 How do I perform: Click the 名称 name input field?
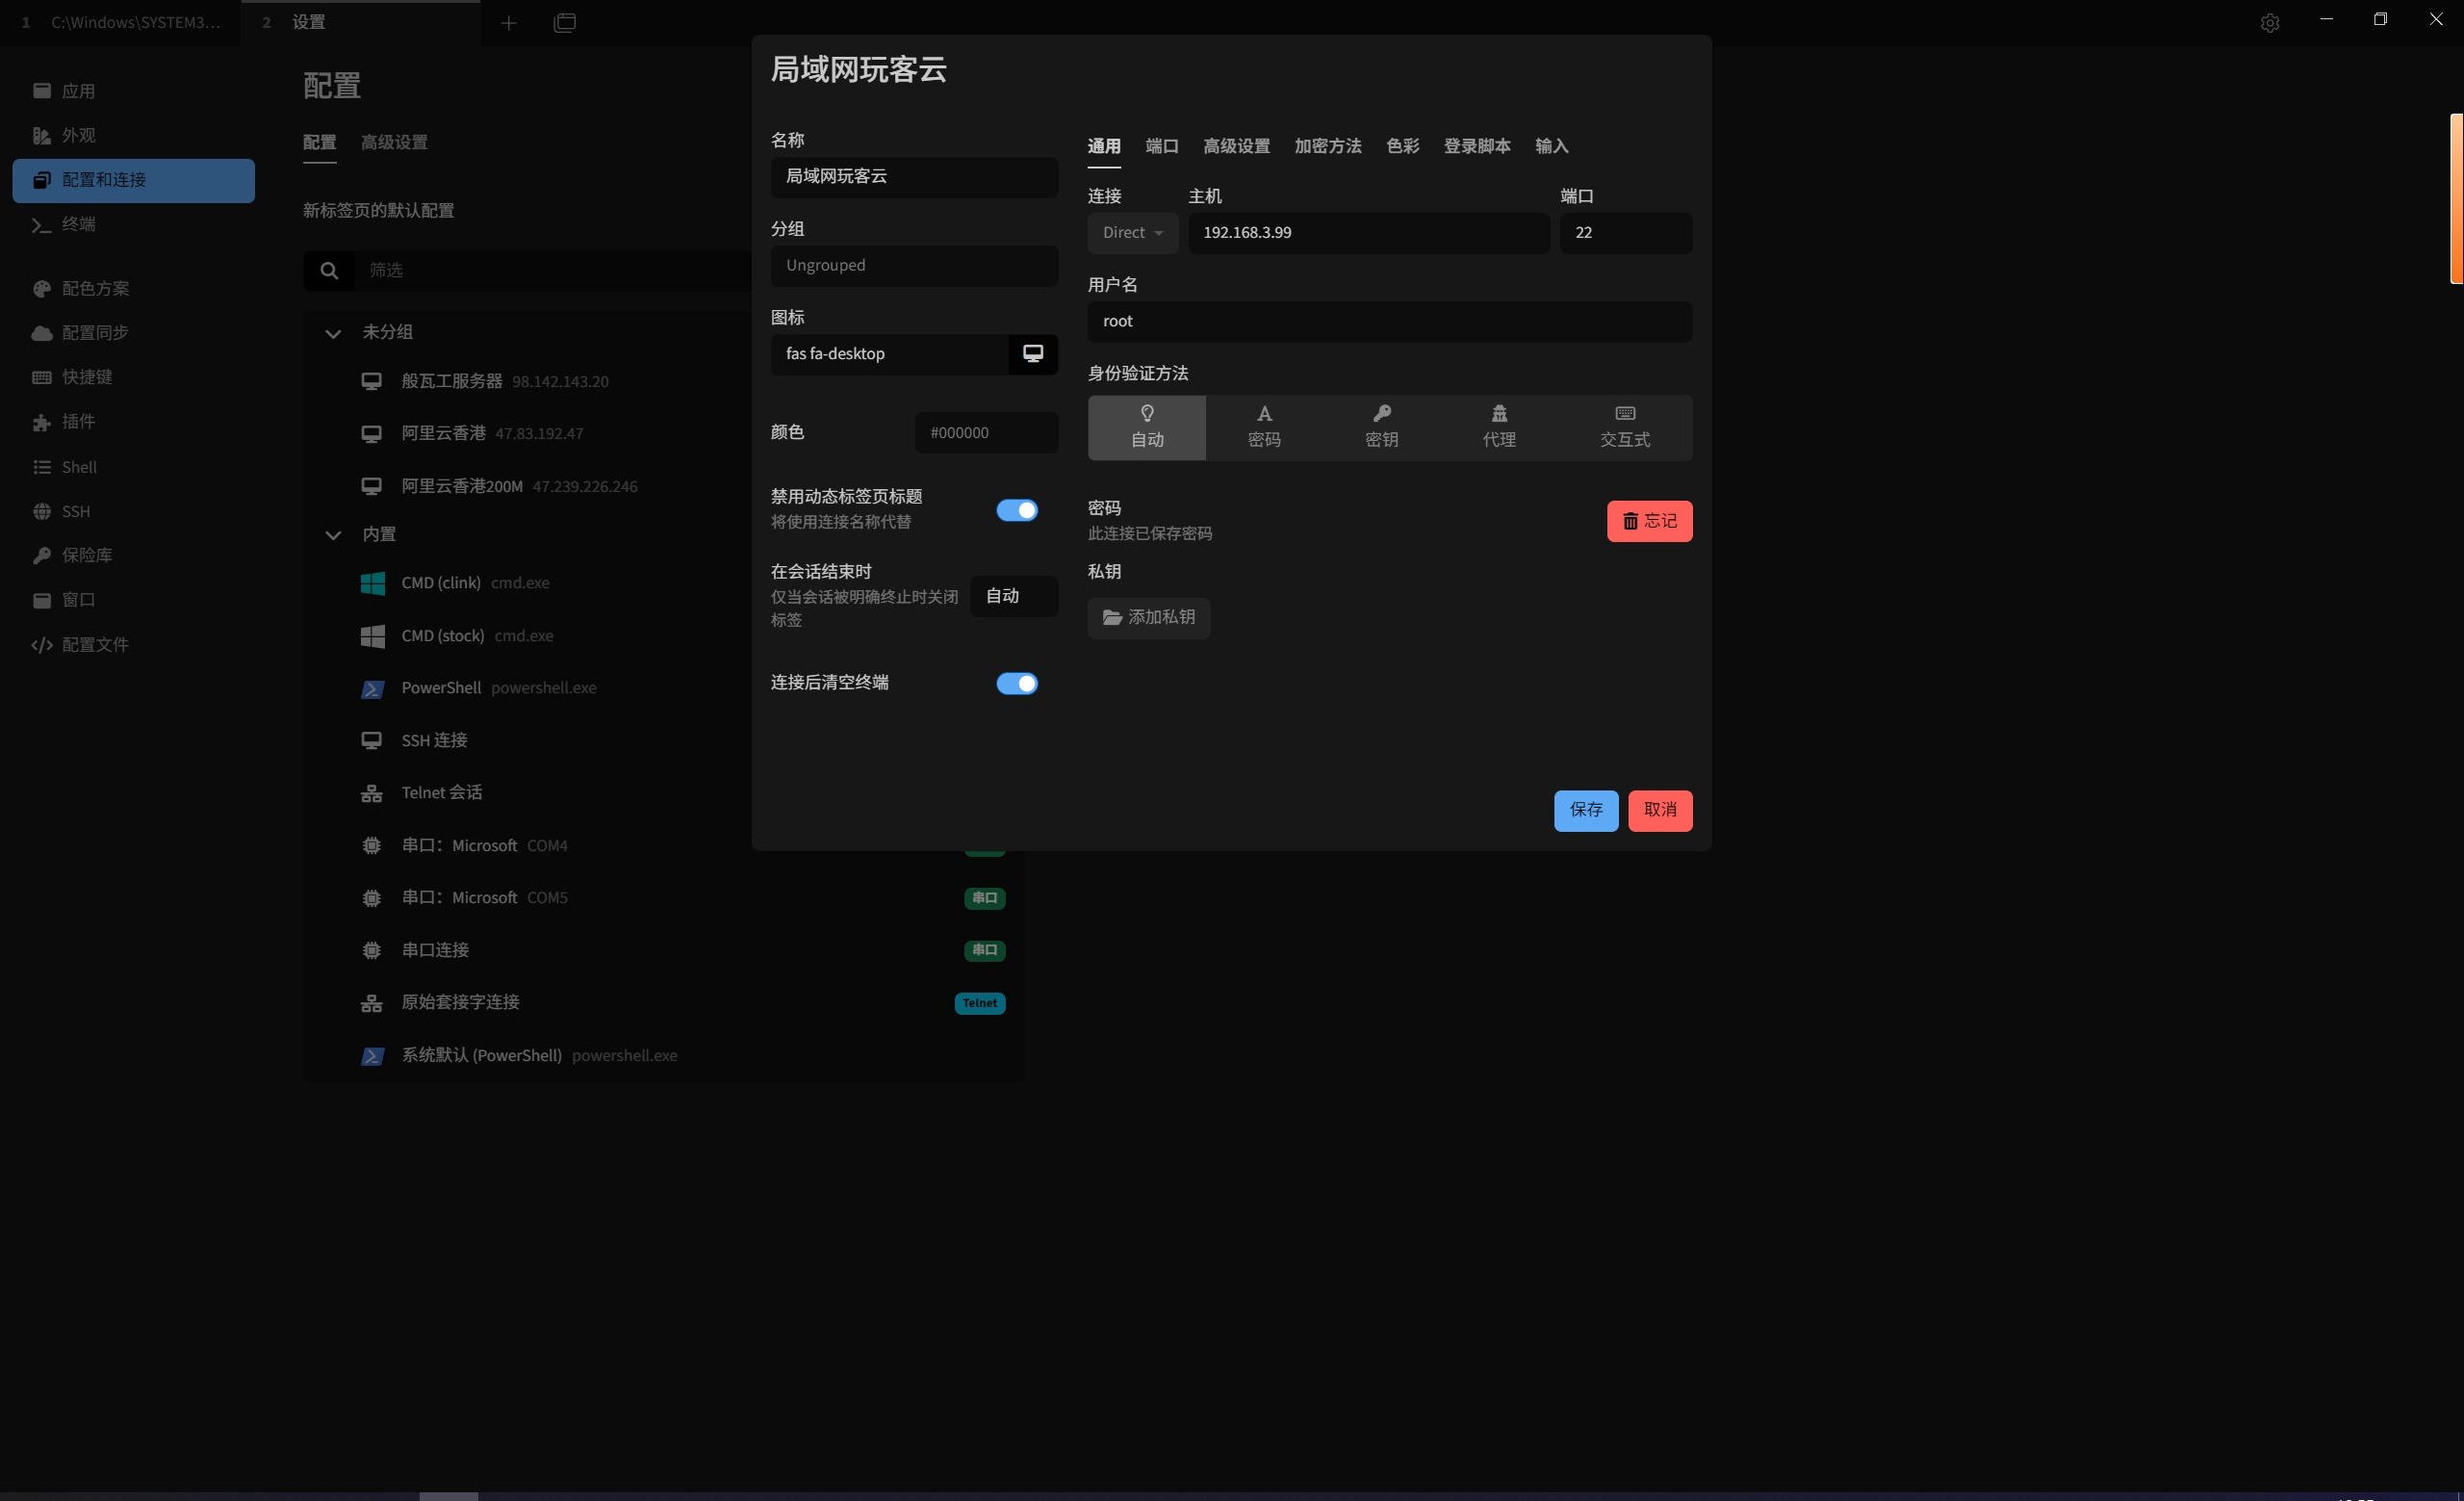coord(914,177)
